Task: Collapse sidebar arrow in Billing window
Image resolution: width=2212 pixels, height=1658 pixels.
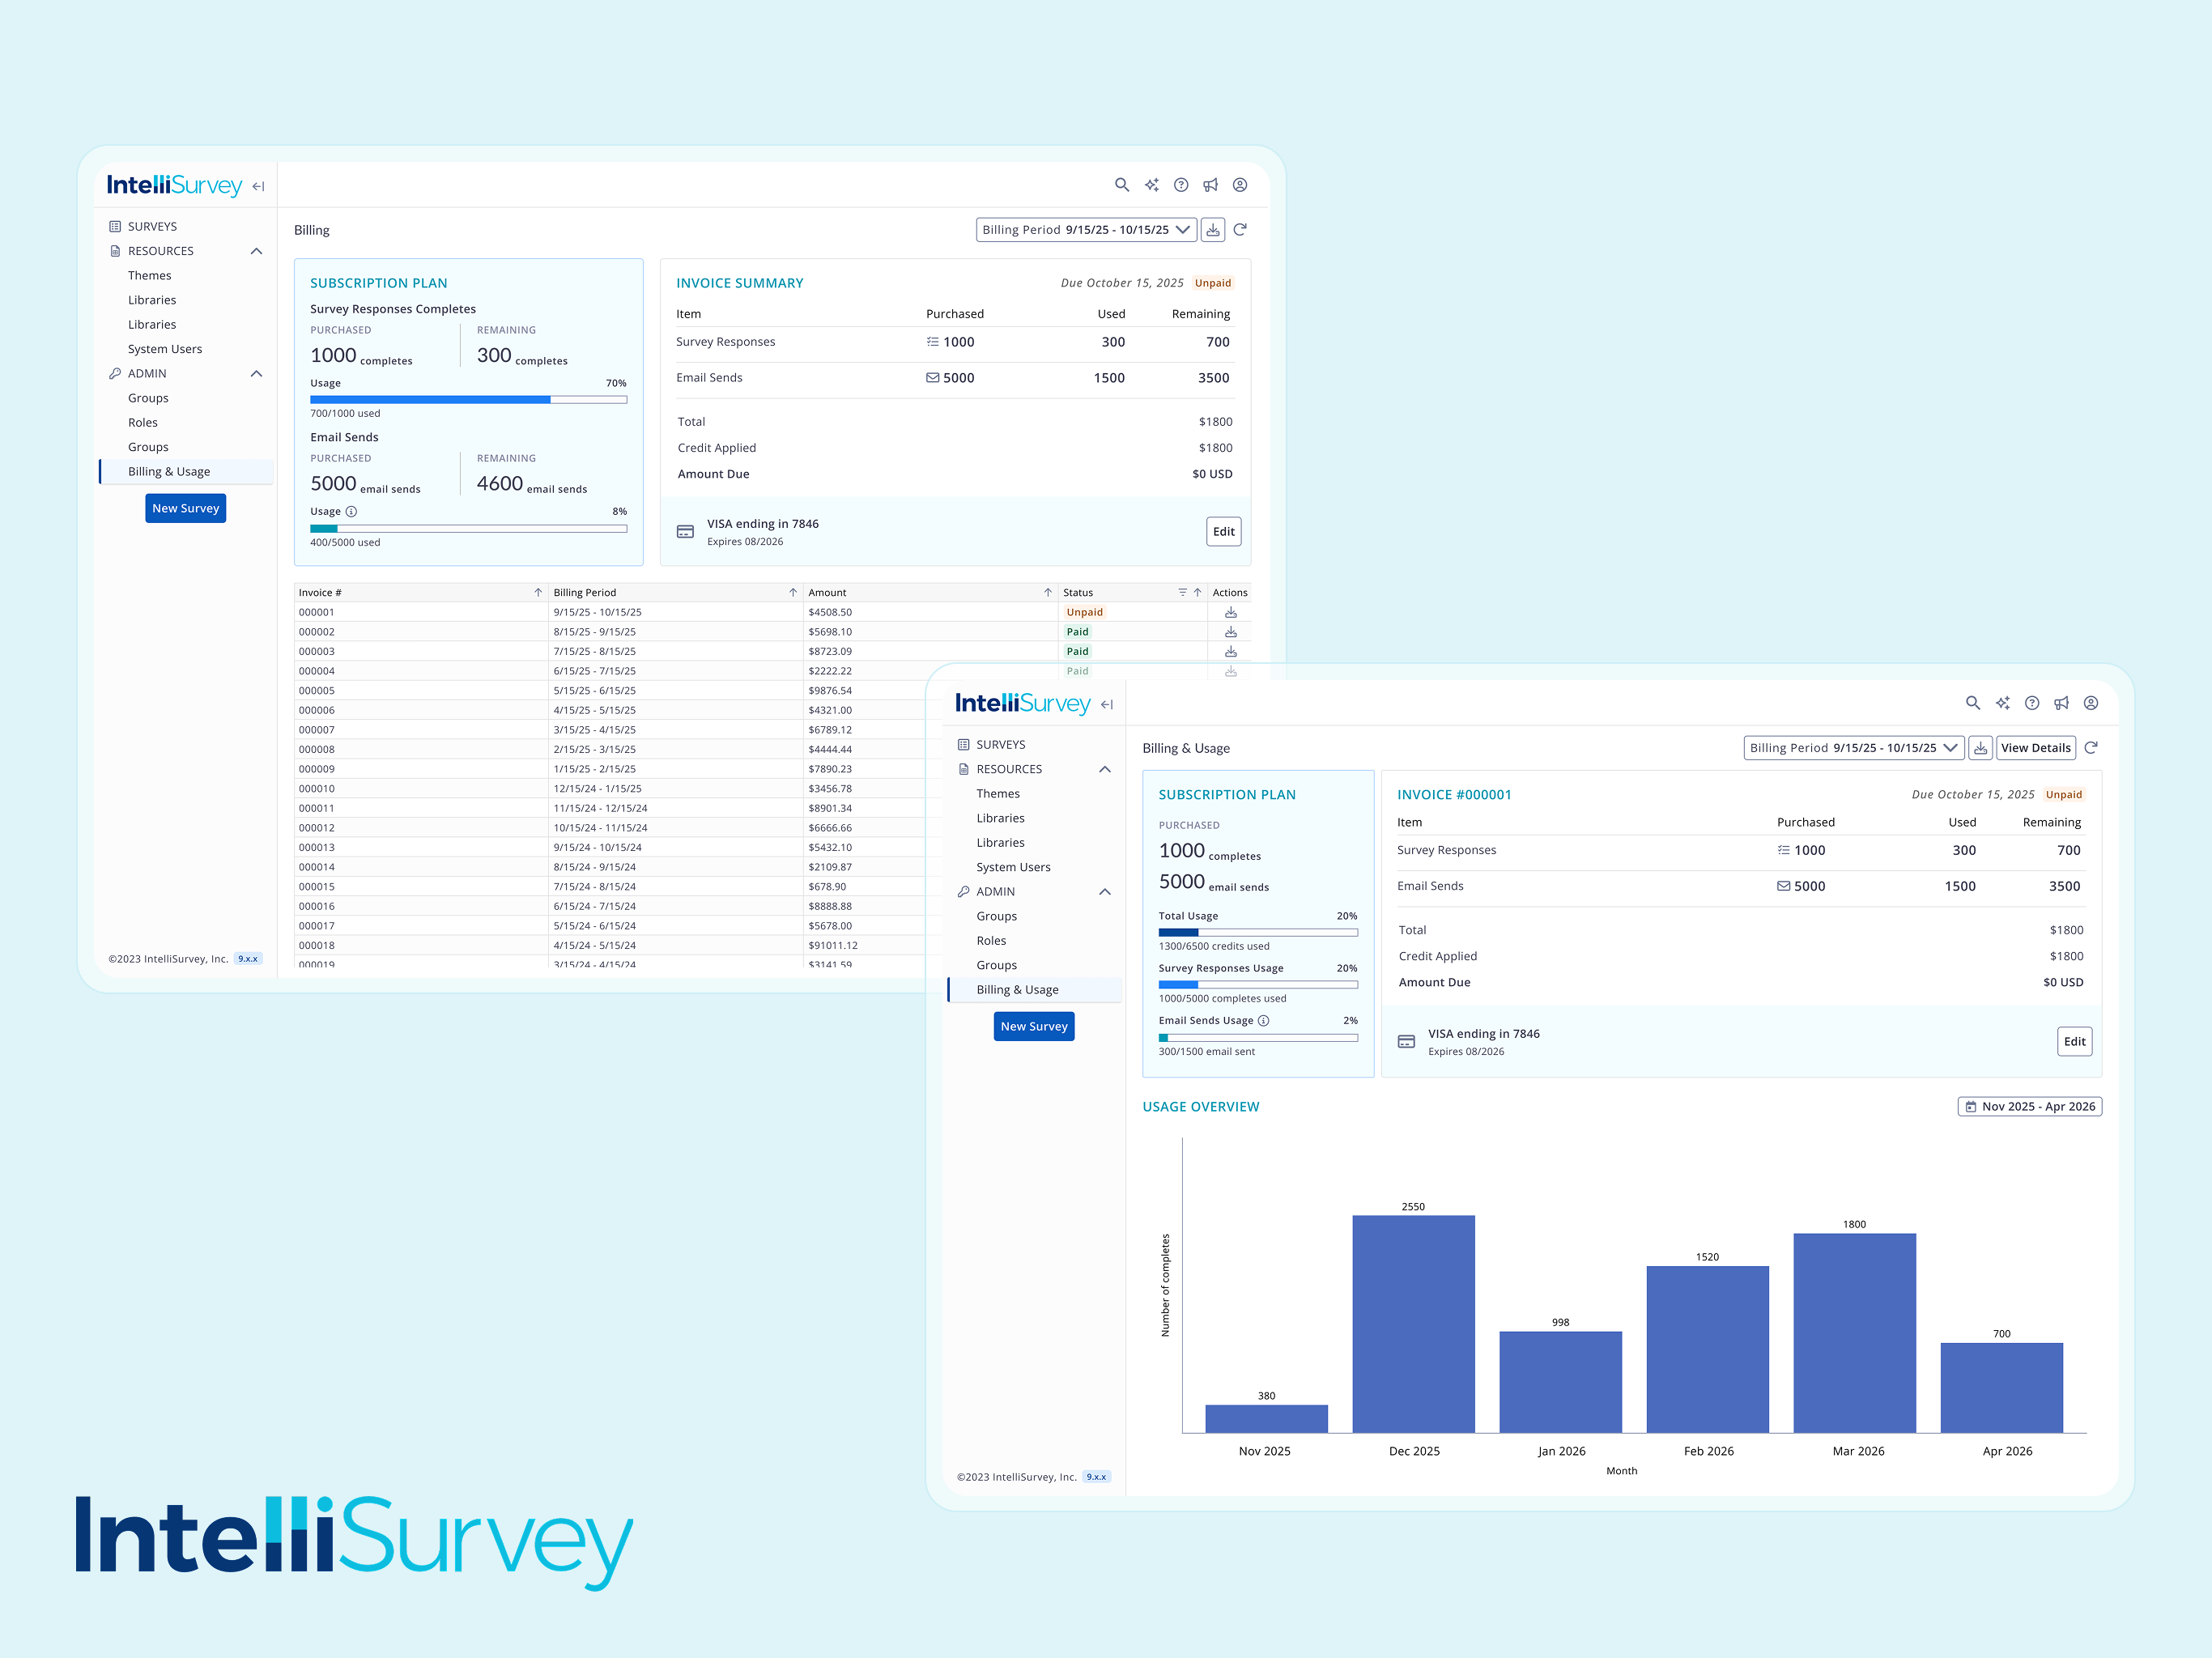Action: 258,186
